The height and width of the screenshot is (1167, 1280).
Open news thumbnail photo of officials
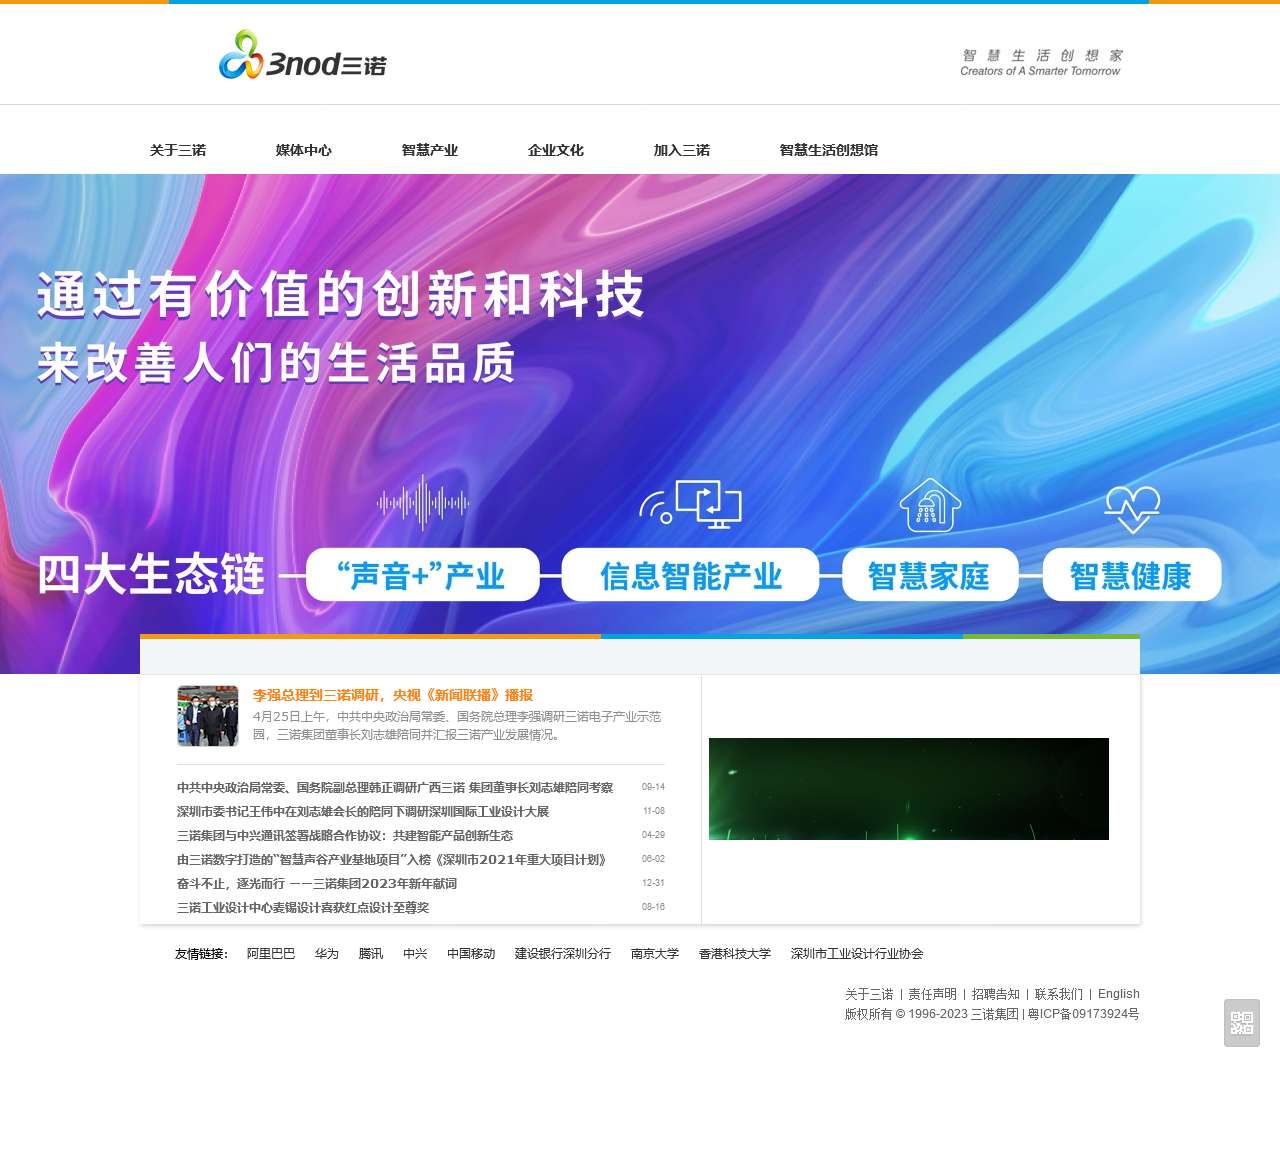pyautogui.click(x=208, y=716)
